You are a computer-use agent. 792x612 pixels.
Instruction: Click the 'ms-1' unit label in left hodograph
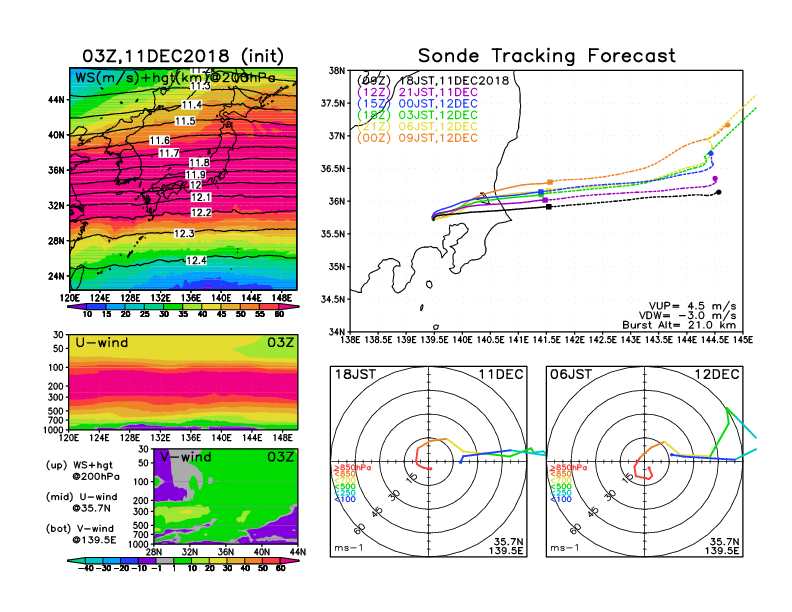pyautogui.click(x=348, y=548)
